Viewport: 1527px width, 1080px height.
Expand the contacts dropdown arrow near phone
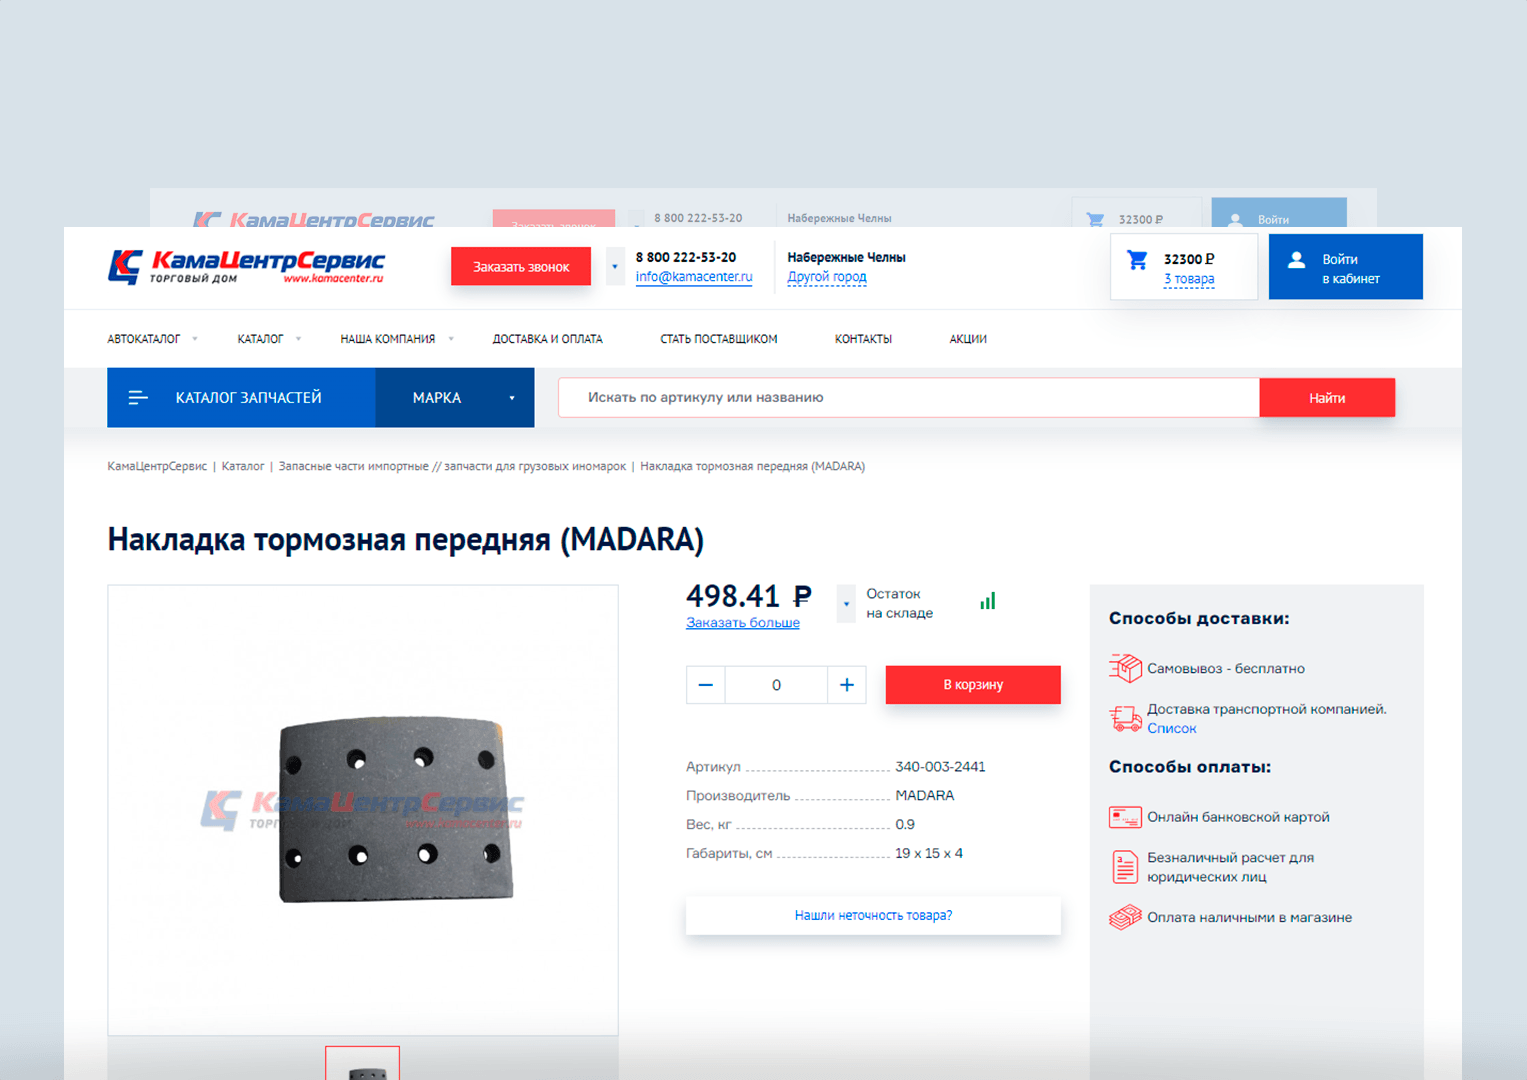coord(615,267)
